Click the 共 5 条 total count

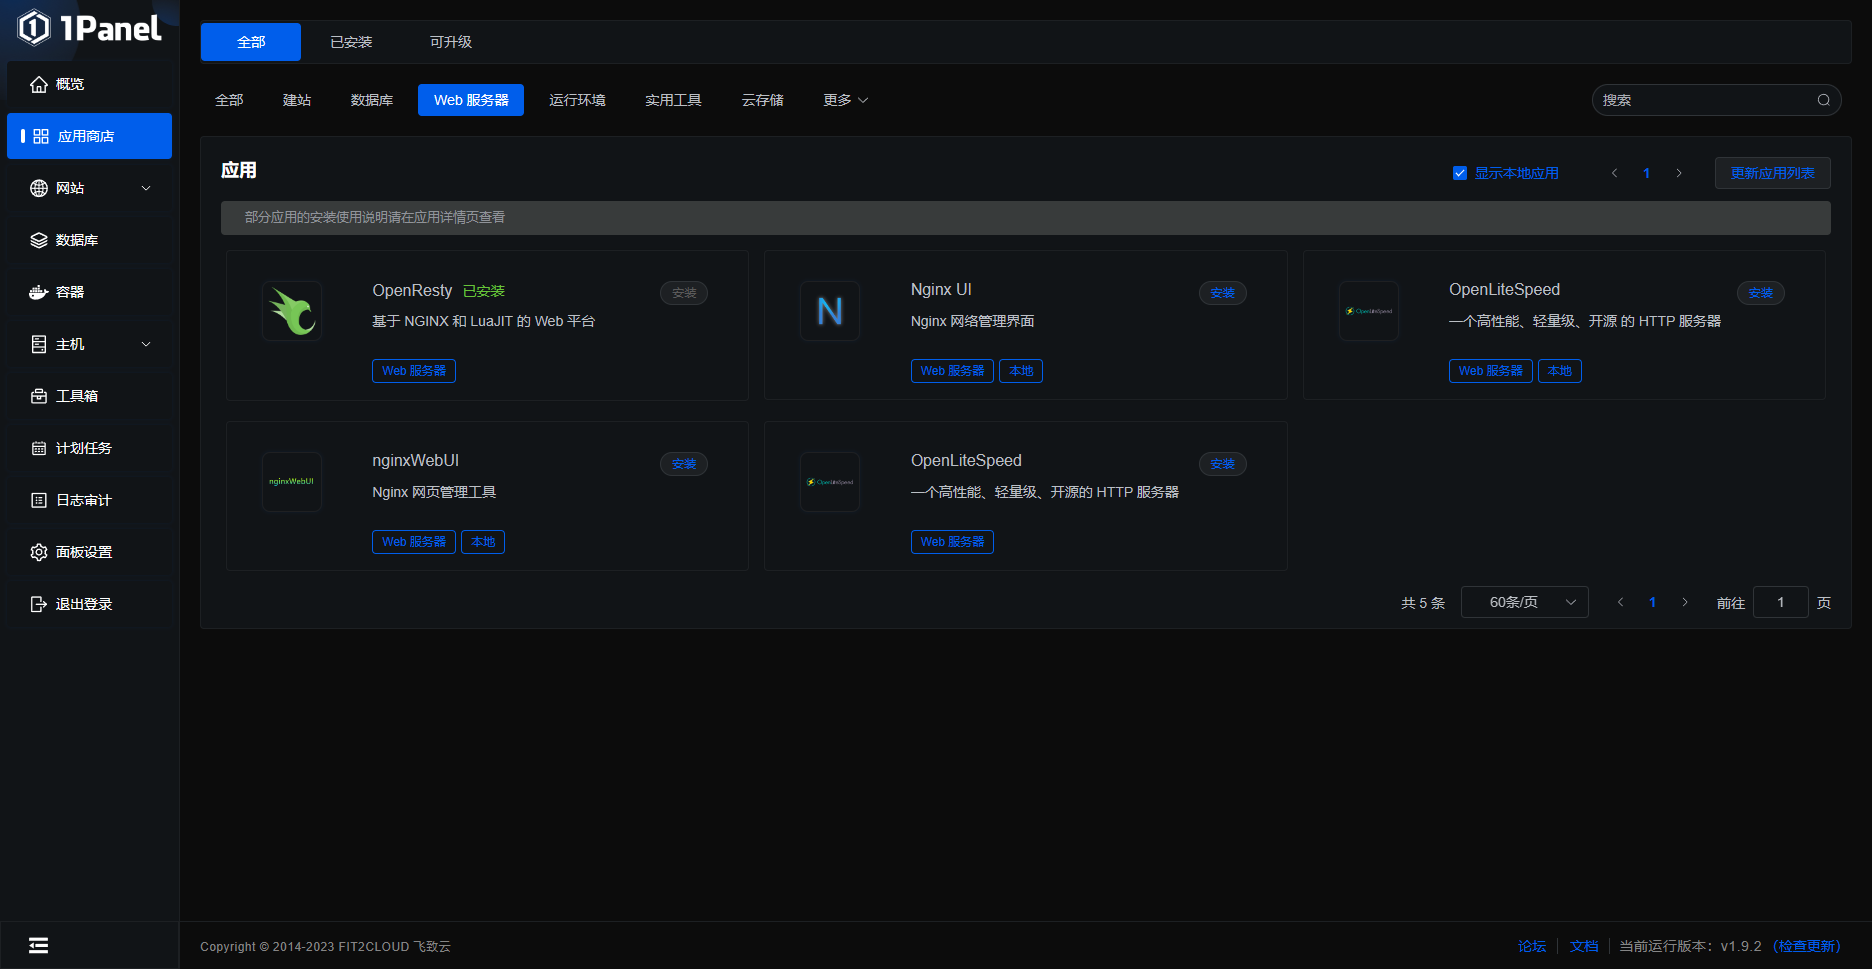coord(1423,603)
